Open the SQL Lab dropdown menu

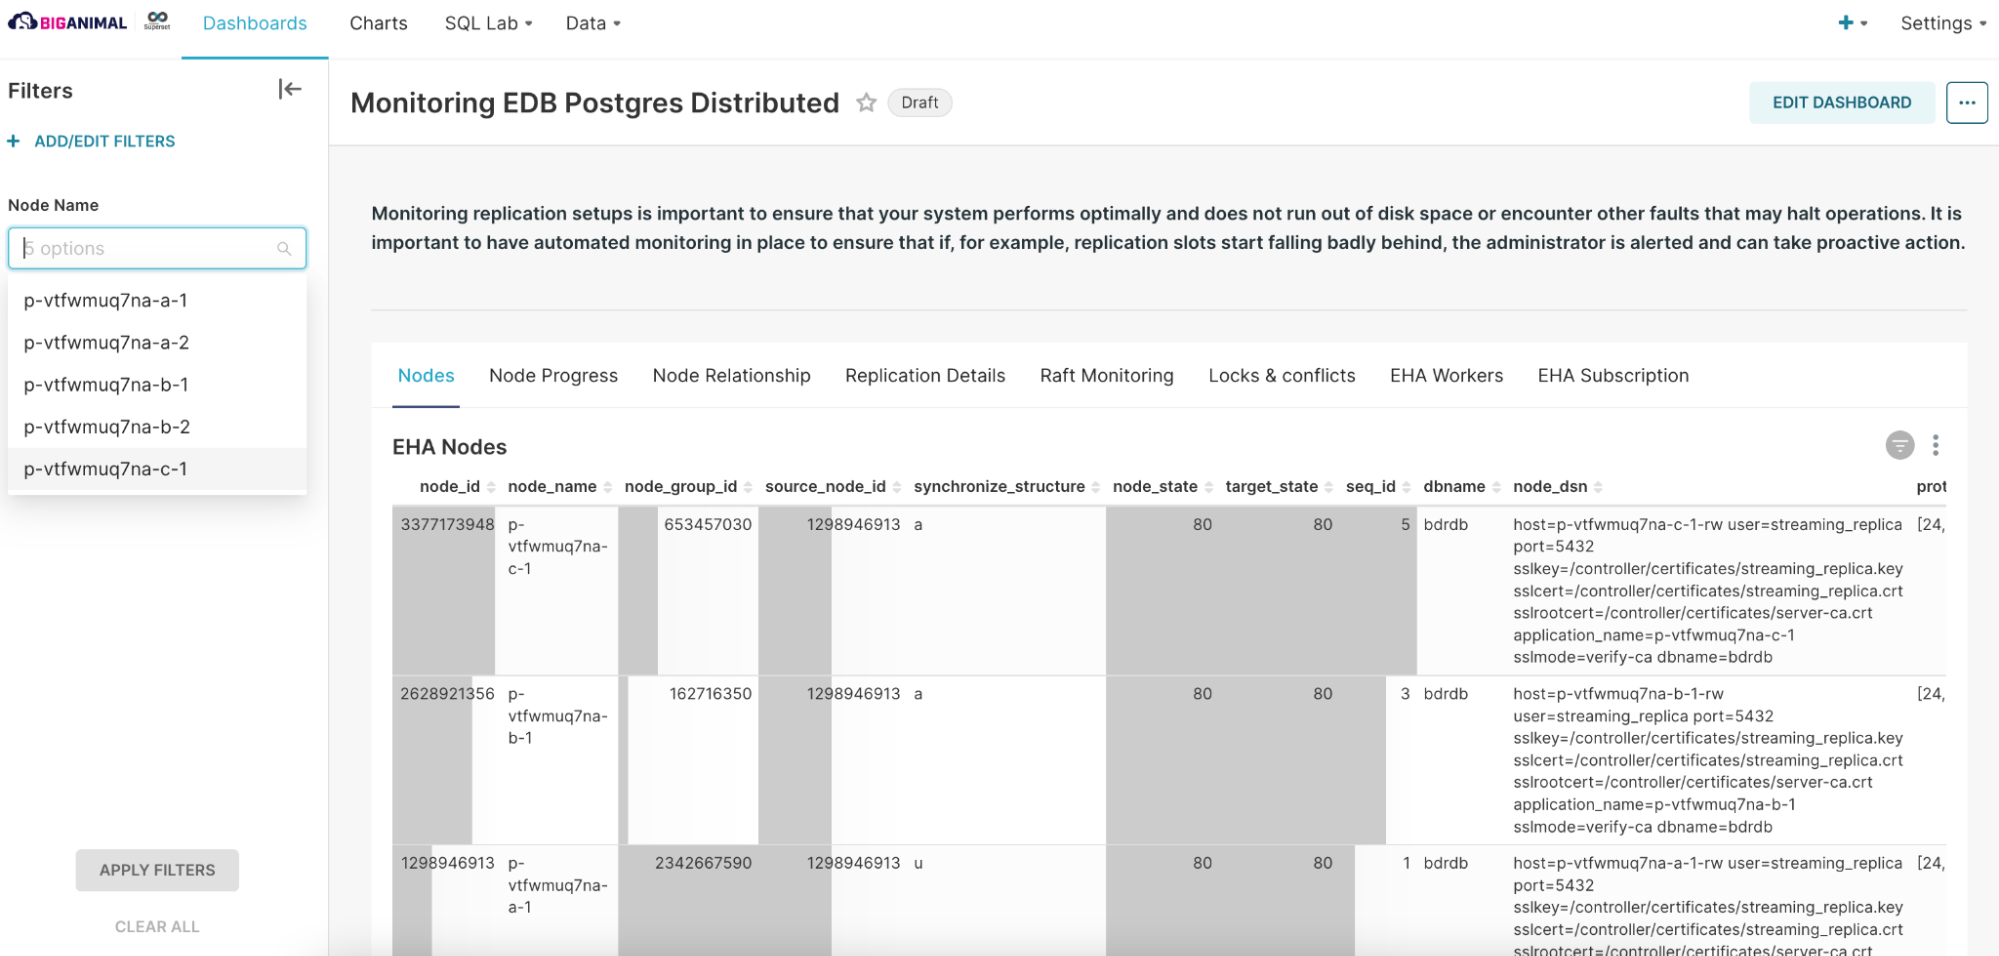pos(488,23)
